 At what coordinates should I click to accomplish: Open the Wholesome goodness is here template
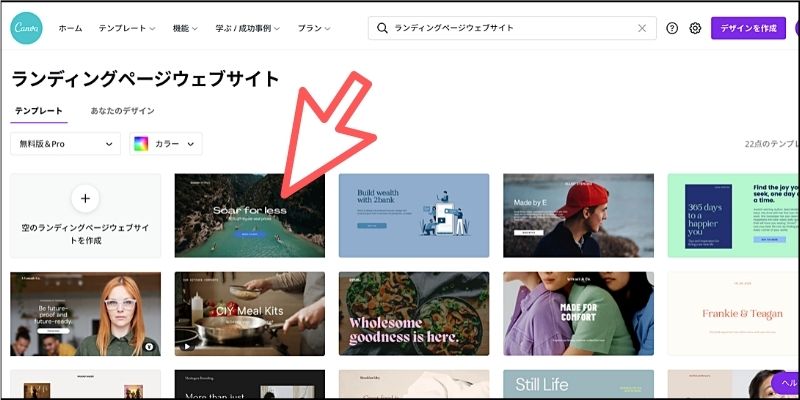(414, 314)
